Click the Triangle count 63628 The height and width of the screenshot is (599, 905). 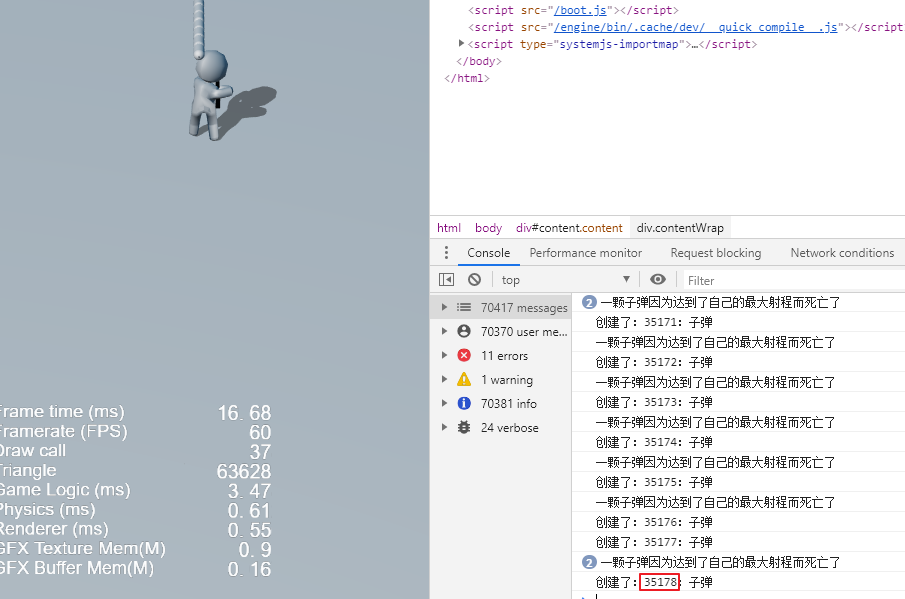pyautogui.click(x=244, y=471)
